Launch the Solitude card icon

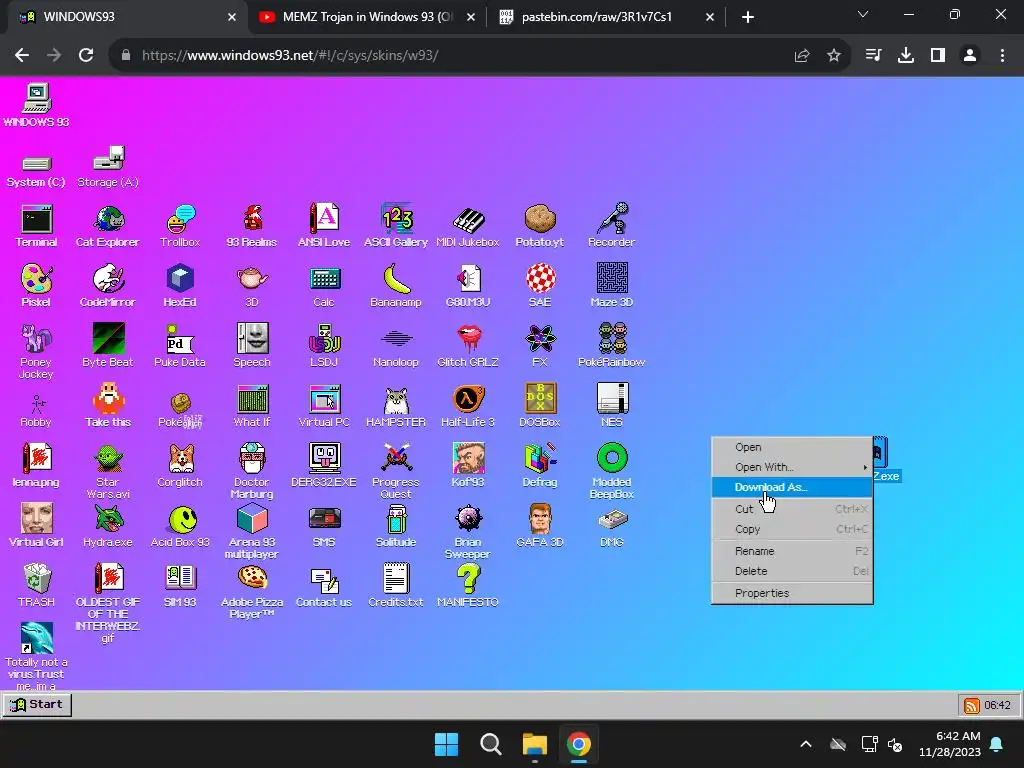click(396, 526)
